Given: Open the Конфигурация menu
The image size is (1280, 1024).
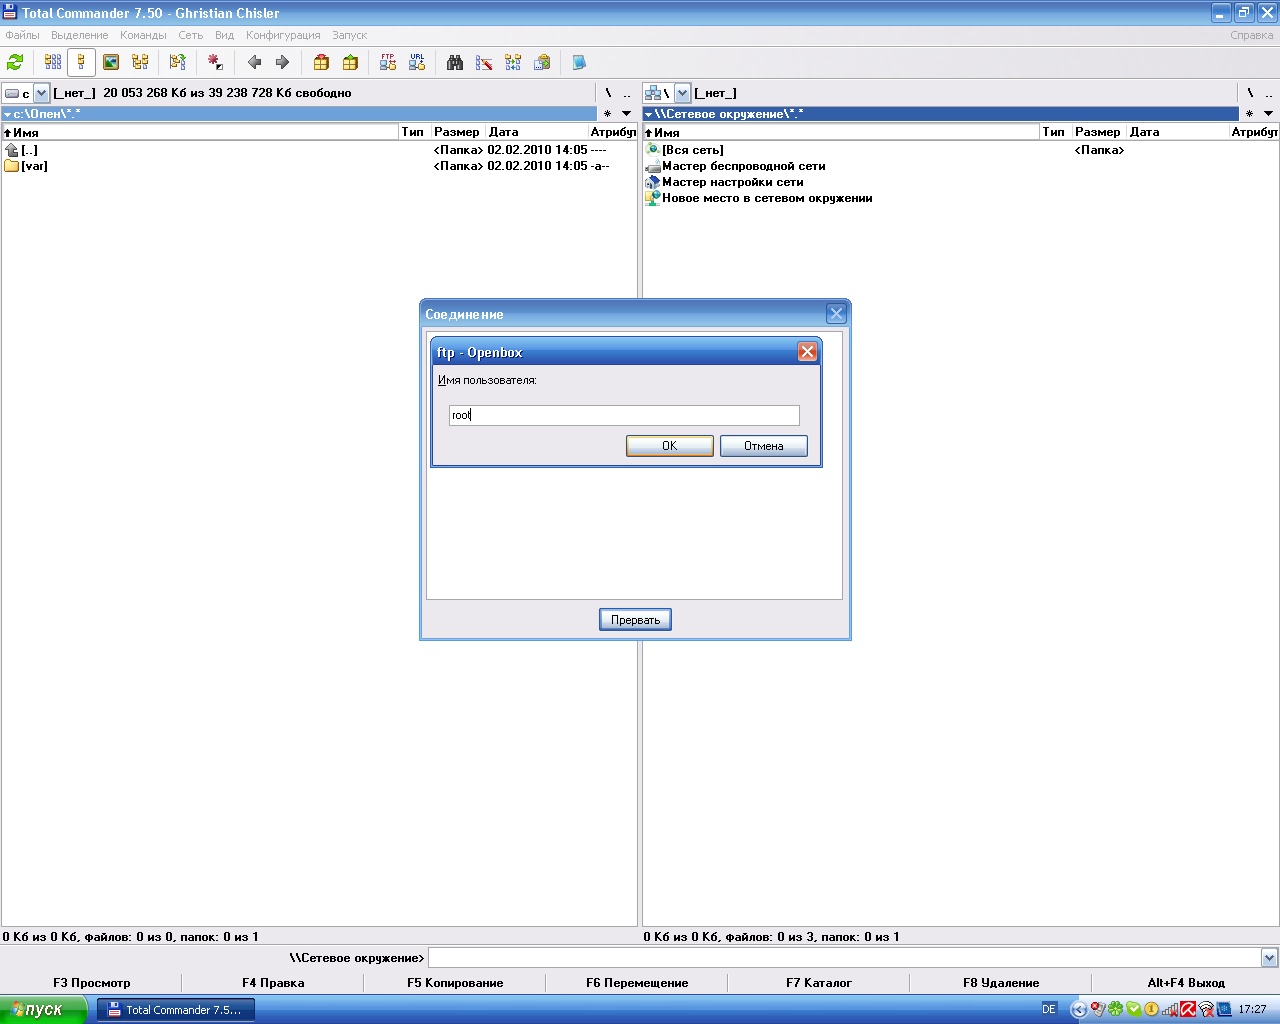Looking at the screenshot, I should pos(283,35).
